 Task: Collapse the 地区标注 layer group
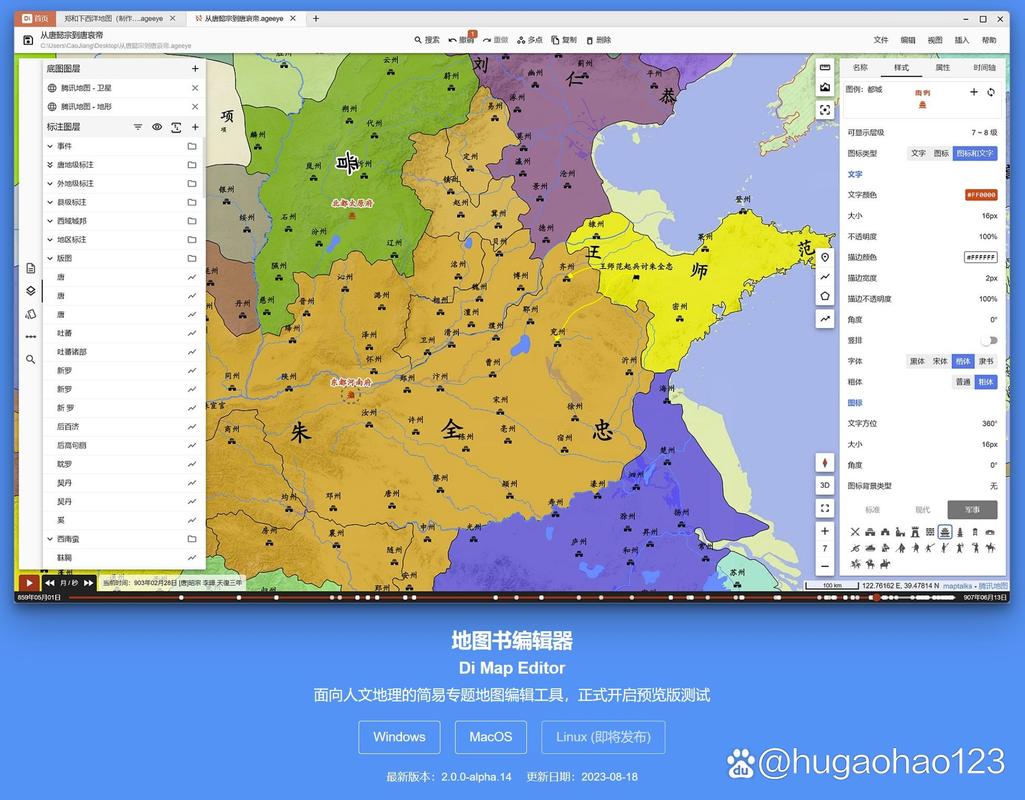[x=50, y=239]
